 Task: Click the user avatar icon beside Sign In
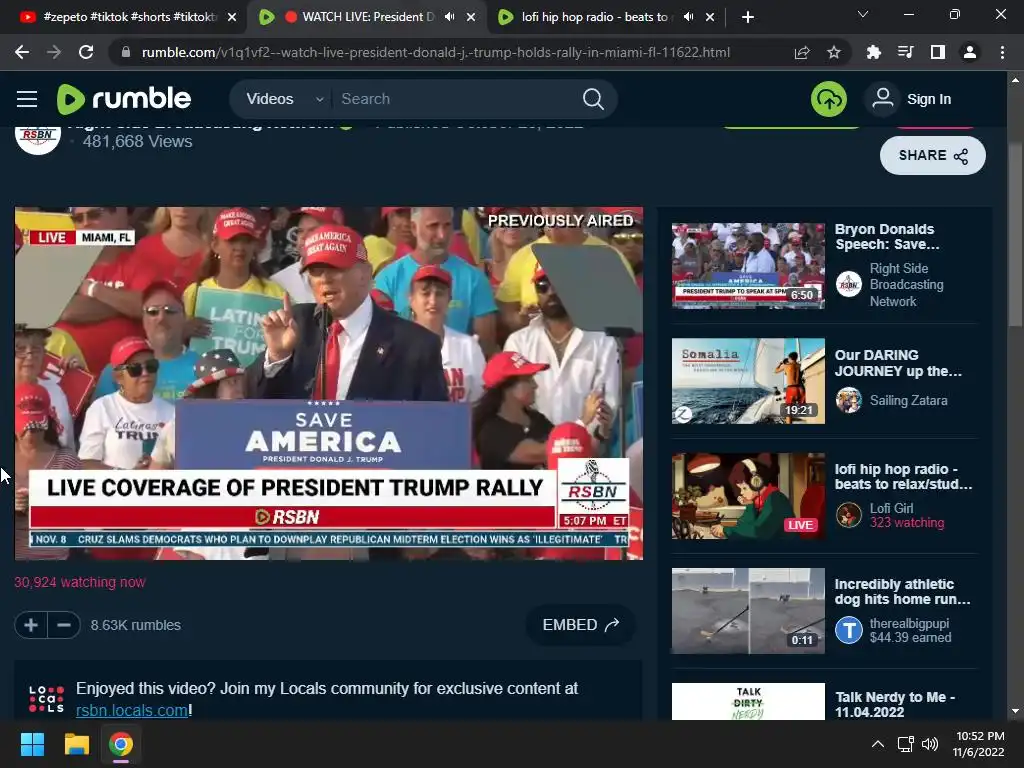tap(883, 99)
